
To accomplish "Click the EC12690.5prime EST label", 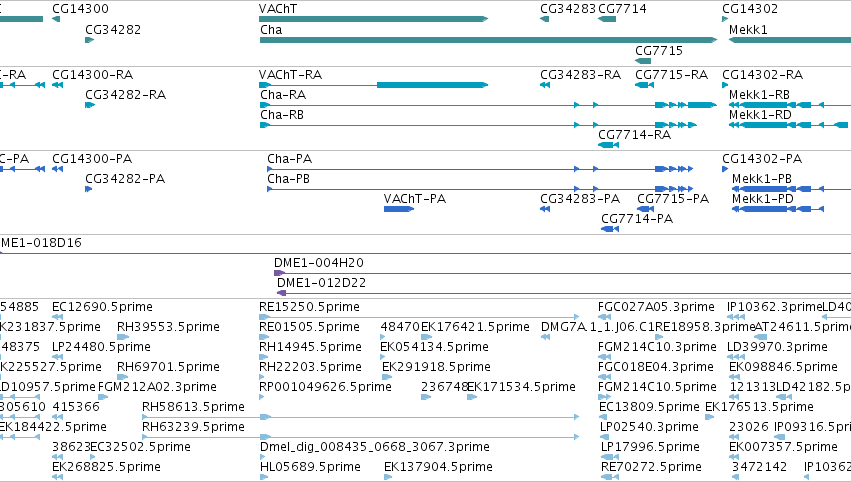I will (x=103, y=307).
